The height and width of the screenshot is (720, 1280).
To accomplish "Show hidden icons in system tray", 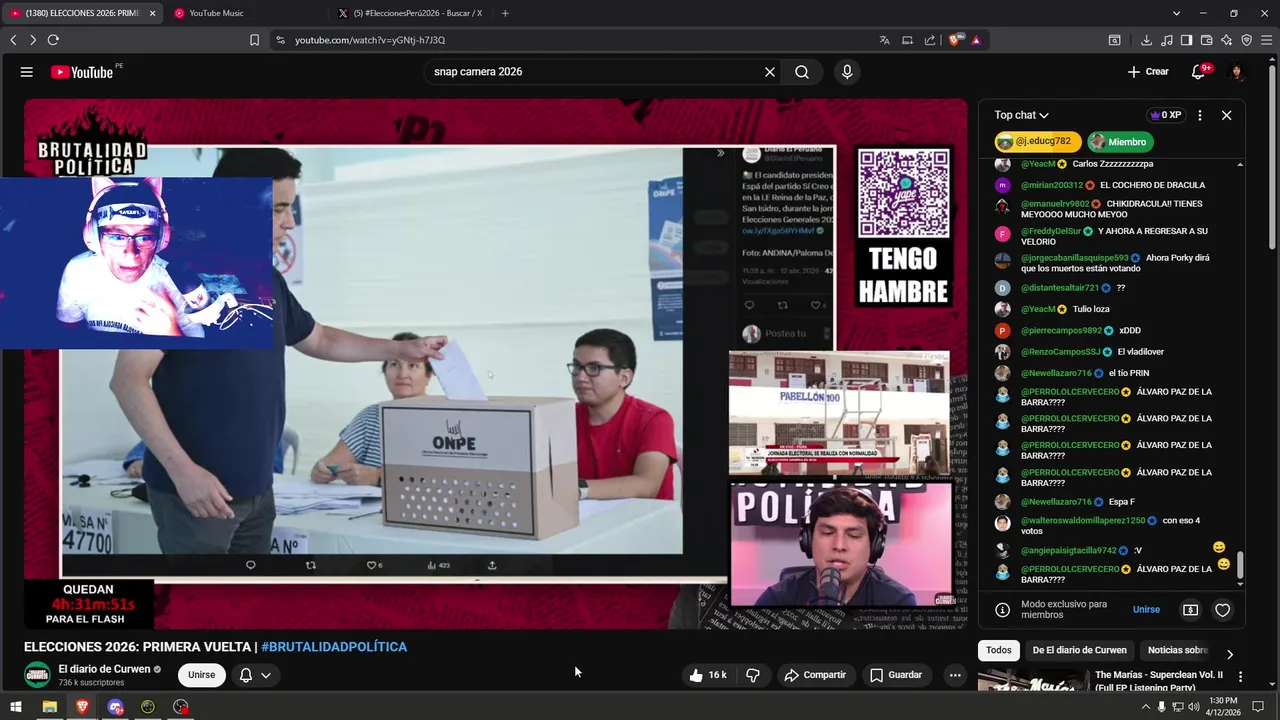I will [1145, 707].
